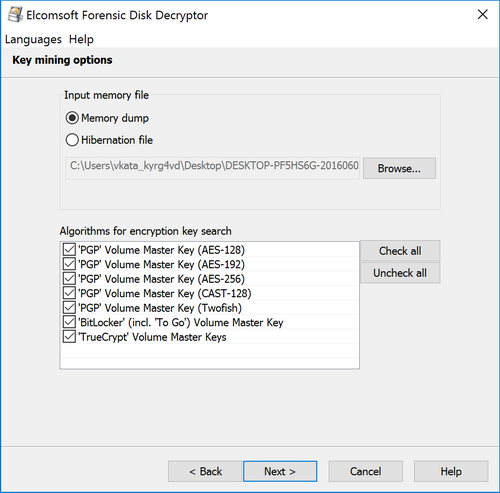500x493 pixels.
Task: Browse for an input memory file
Action: [399, 168]
